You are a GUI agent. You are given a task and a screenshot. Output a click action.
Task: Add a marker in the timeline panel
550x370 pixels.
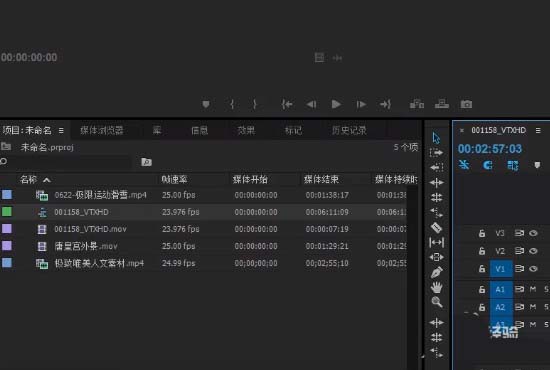[537, 165]
